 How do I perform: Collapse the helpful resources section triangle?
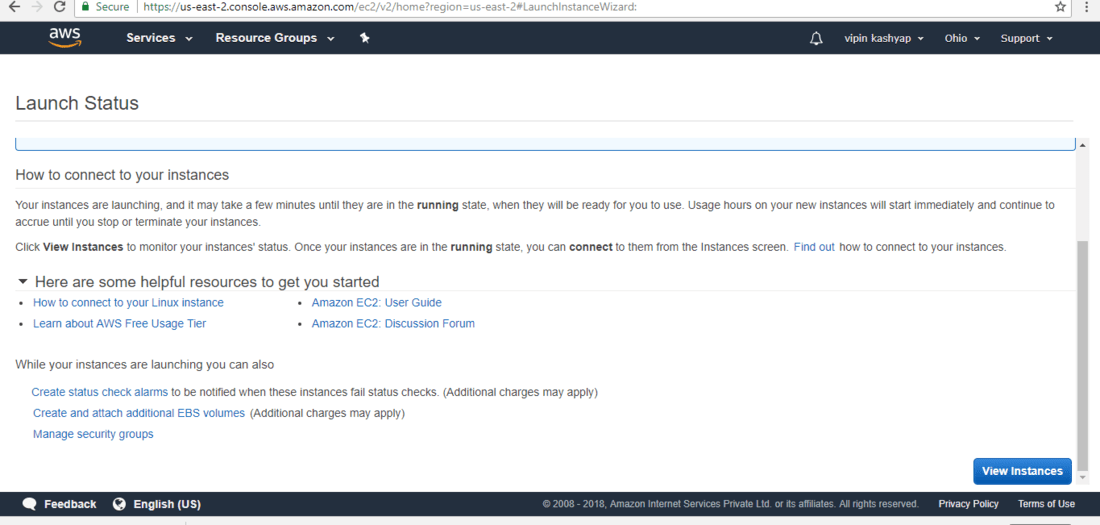pyautogui.click(x=23, y=281)
